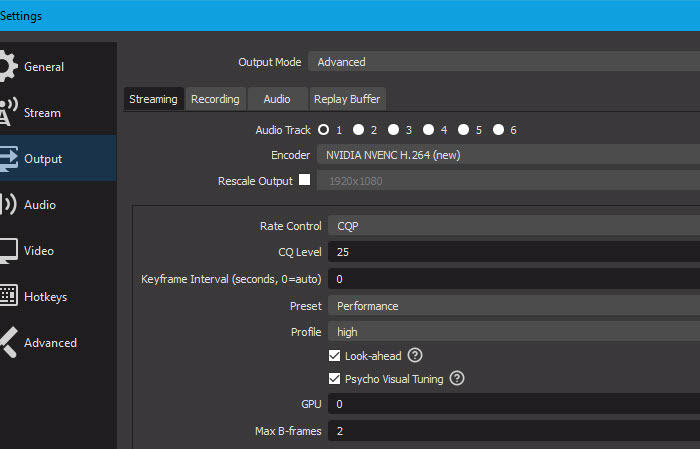The width and height of the screenshot is (700, 449).
Task: Click the "Keyframe Interval (seconds, 0=auto)" label
Action: [231, 279]
